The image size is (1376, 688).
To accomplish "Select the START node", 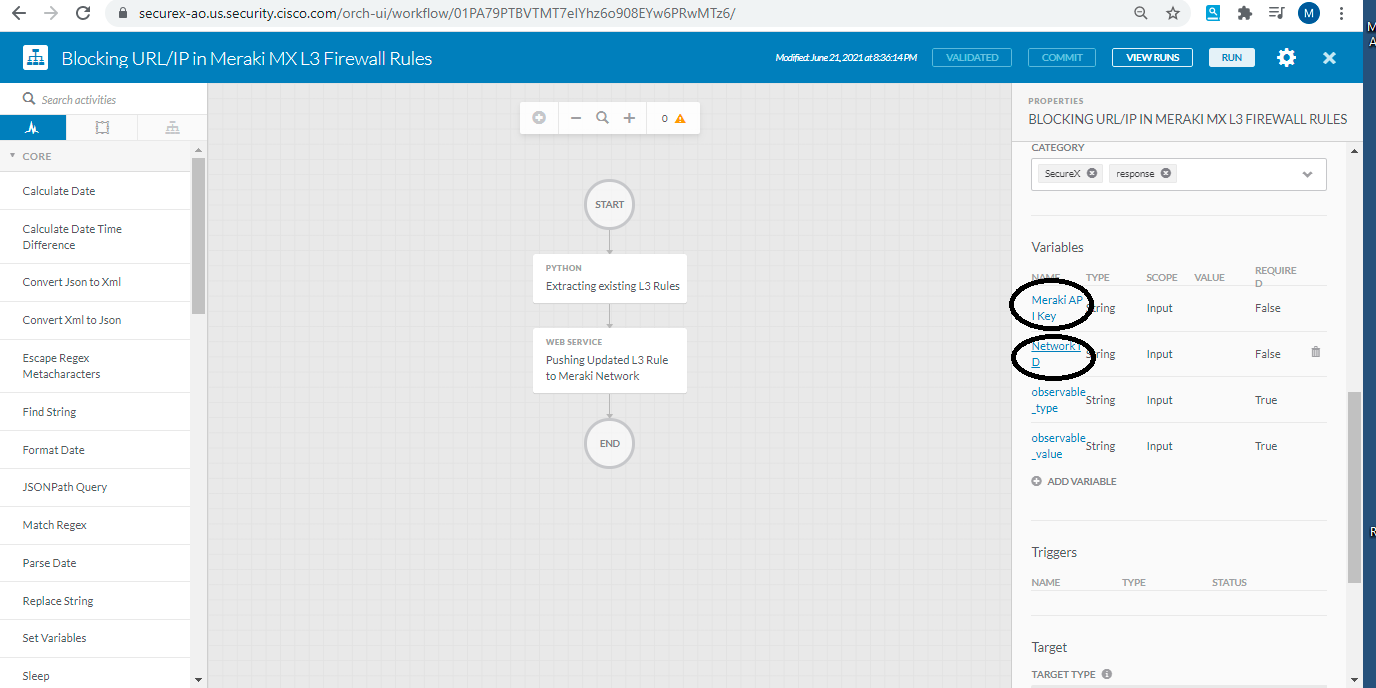I will 609,204.
